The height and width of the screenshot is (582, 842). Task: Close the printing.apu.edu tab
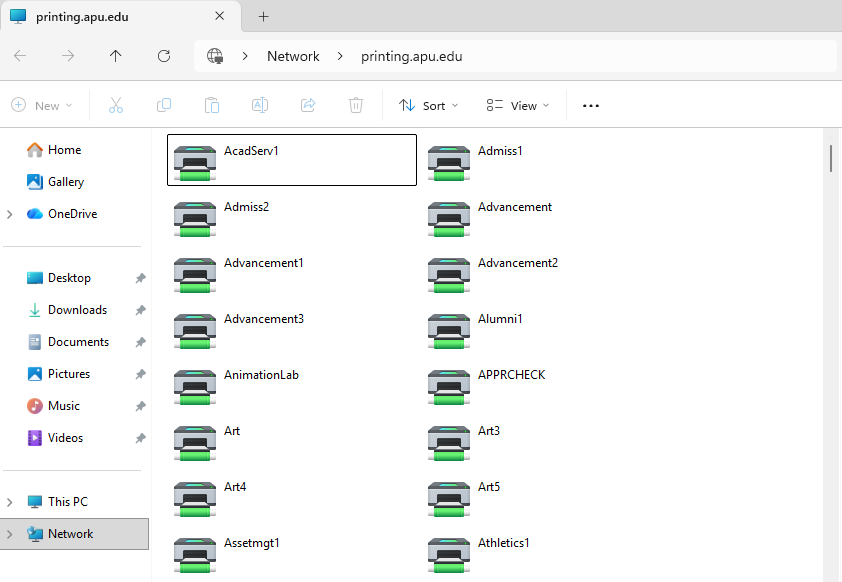point(220,16)
